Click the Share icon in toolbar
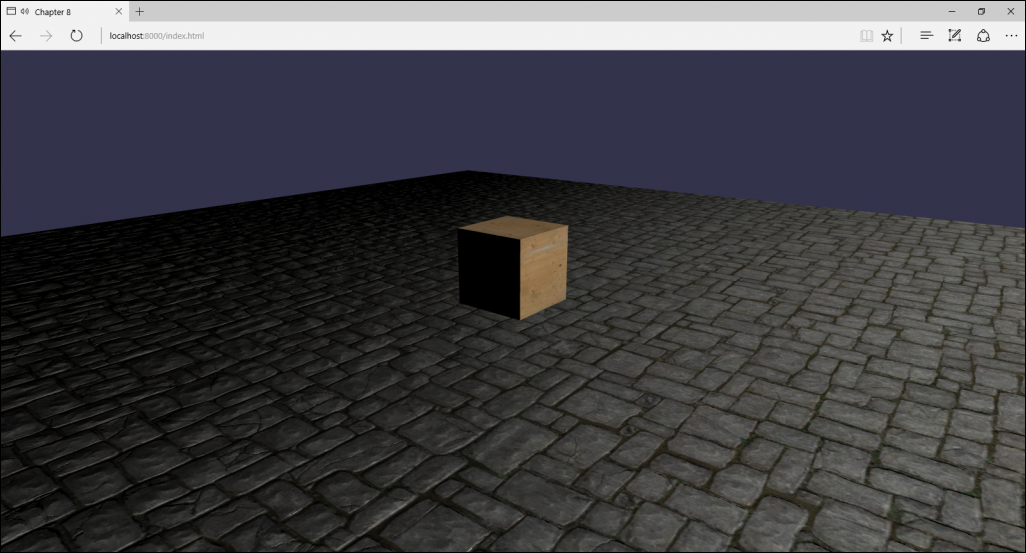Image resolution: width=1026 pixels, height=553 pixels. [983, 36]
